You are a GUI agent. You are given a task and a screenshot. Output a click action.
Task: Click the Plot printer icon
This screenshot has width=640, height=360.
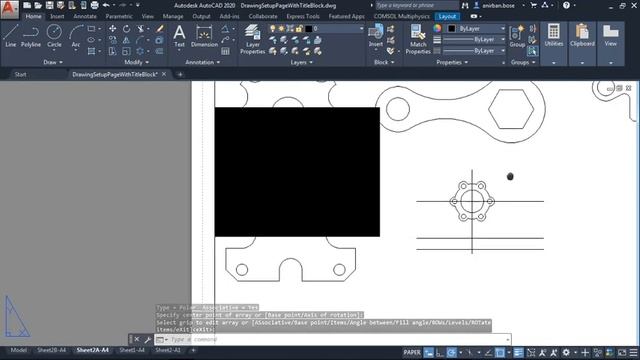94,5
